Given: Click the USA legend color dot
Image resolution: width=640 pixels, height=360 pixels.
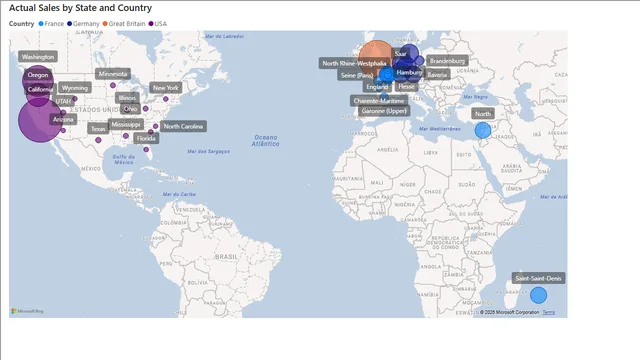Looking at the screenshot, I should [151, 24].
